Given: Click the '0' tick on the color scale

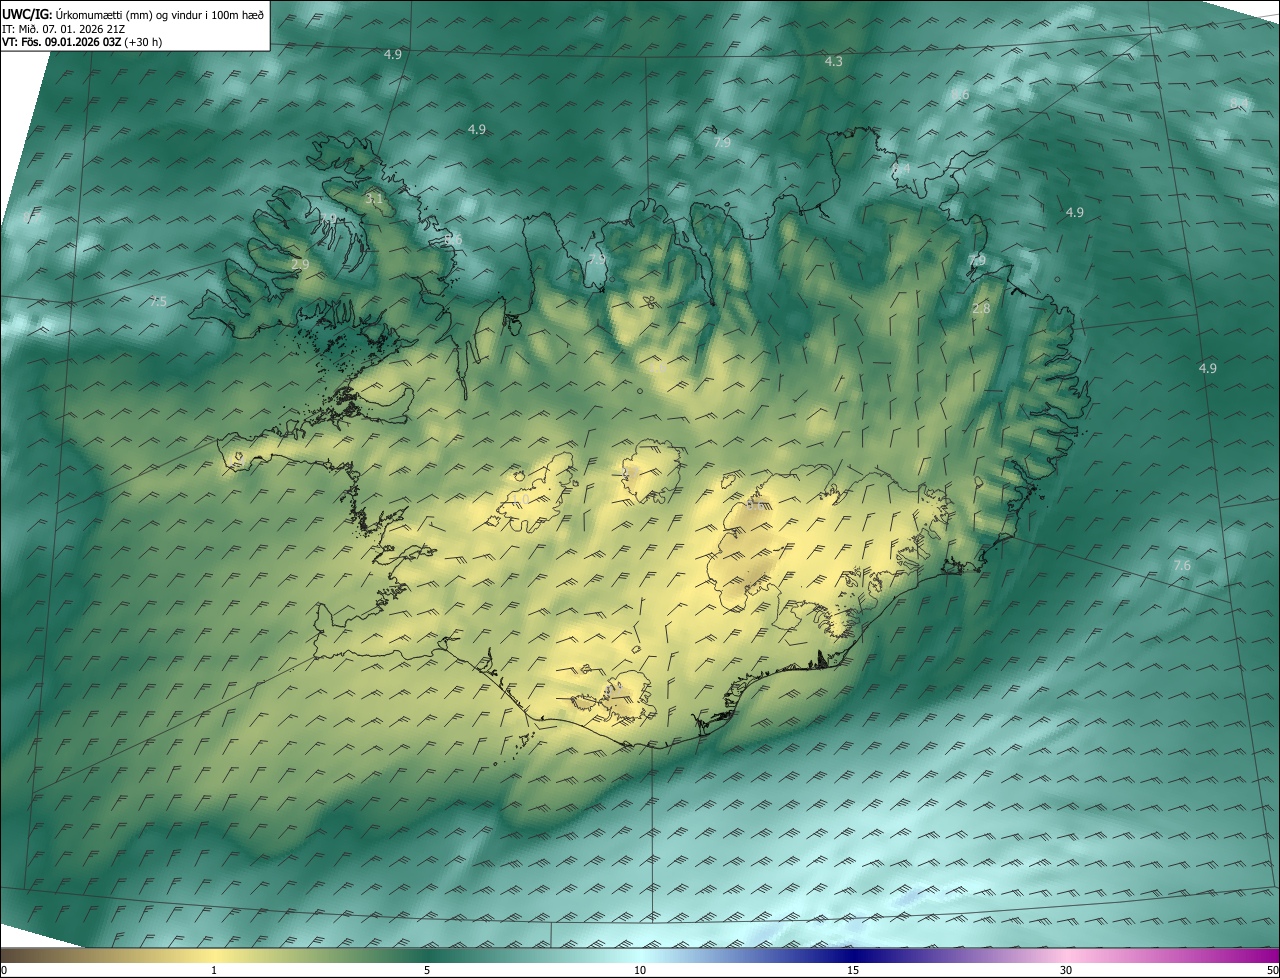Looking at the screenshot, I should coord(4,970).
